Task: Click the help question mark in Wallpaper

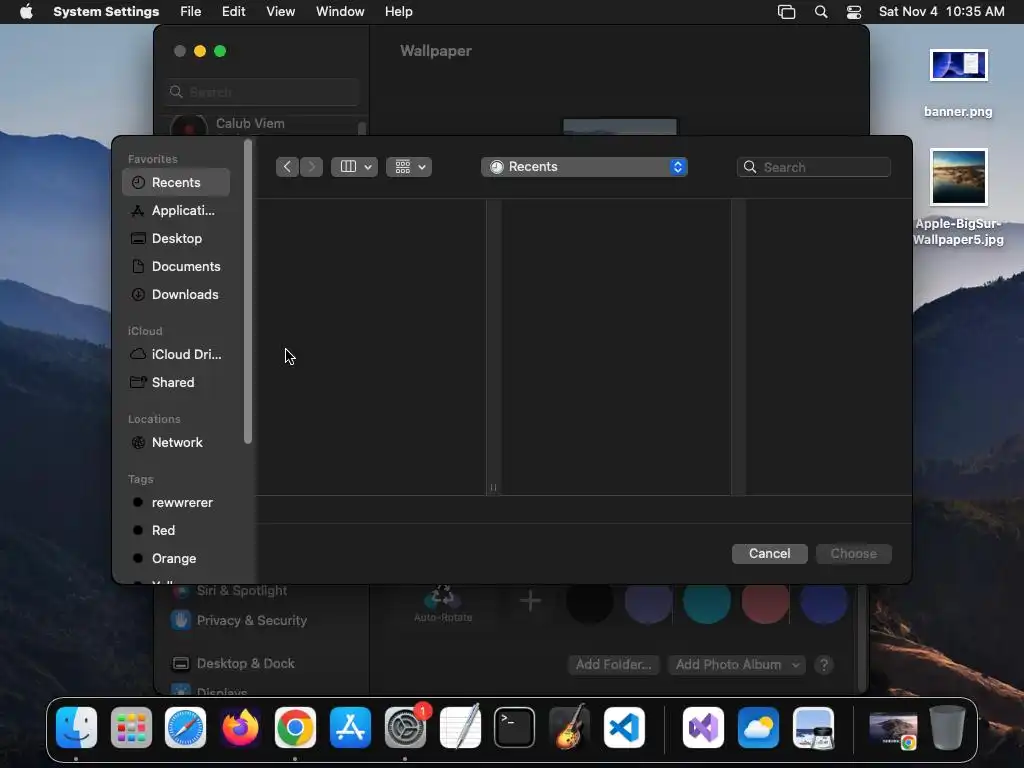Action: click(824, 665)
